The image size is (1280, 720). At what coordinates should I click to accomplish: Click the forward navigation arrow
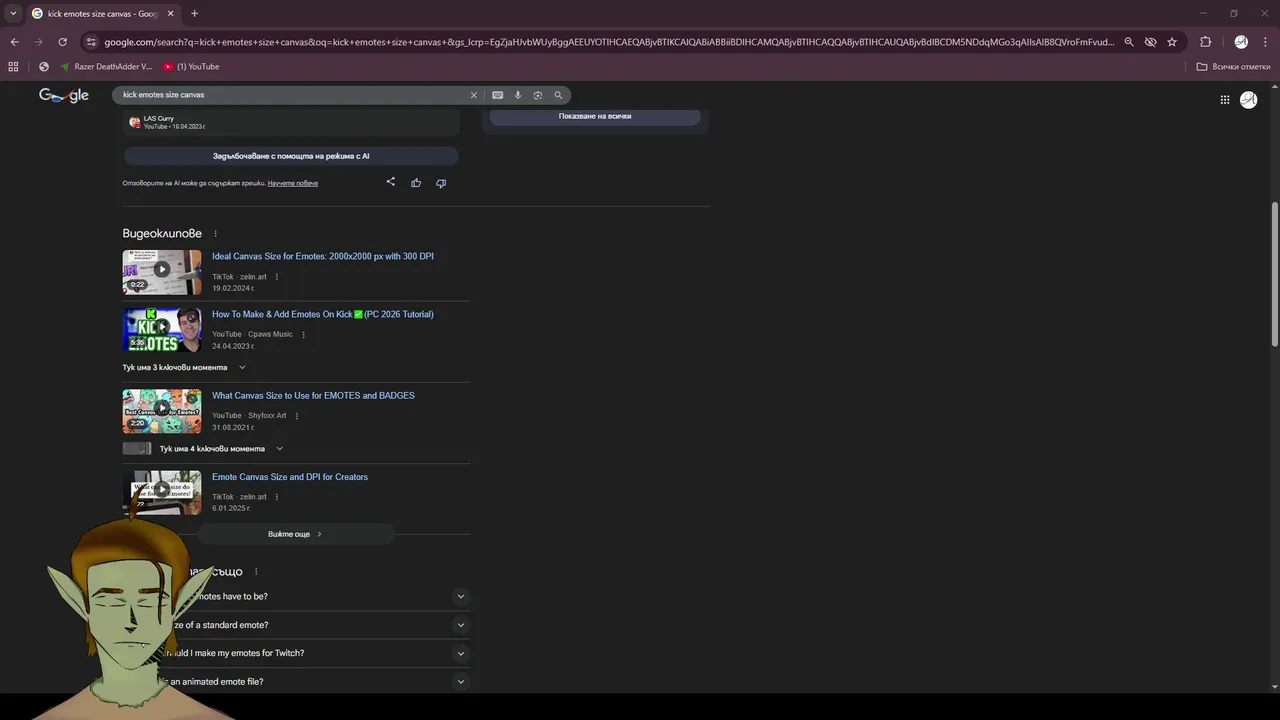coord(38,42)
